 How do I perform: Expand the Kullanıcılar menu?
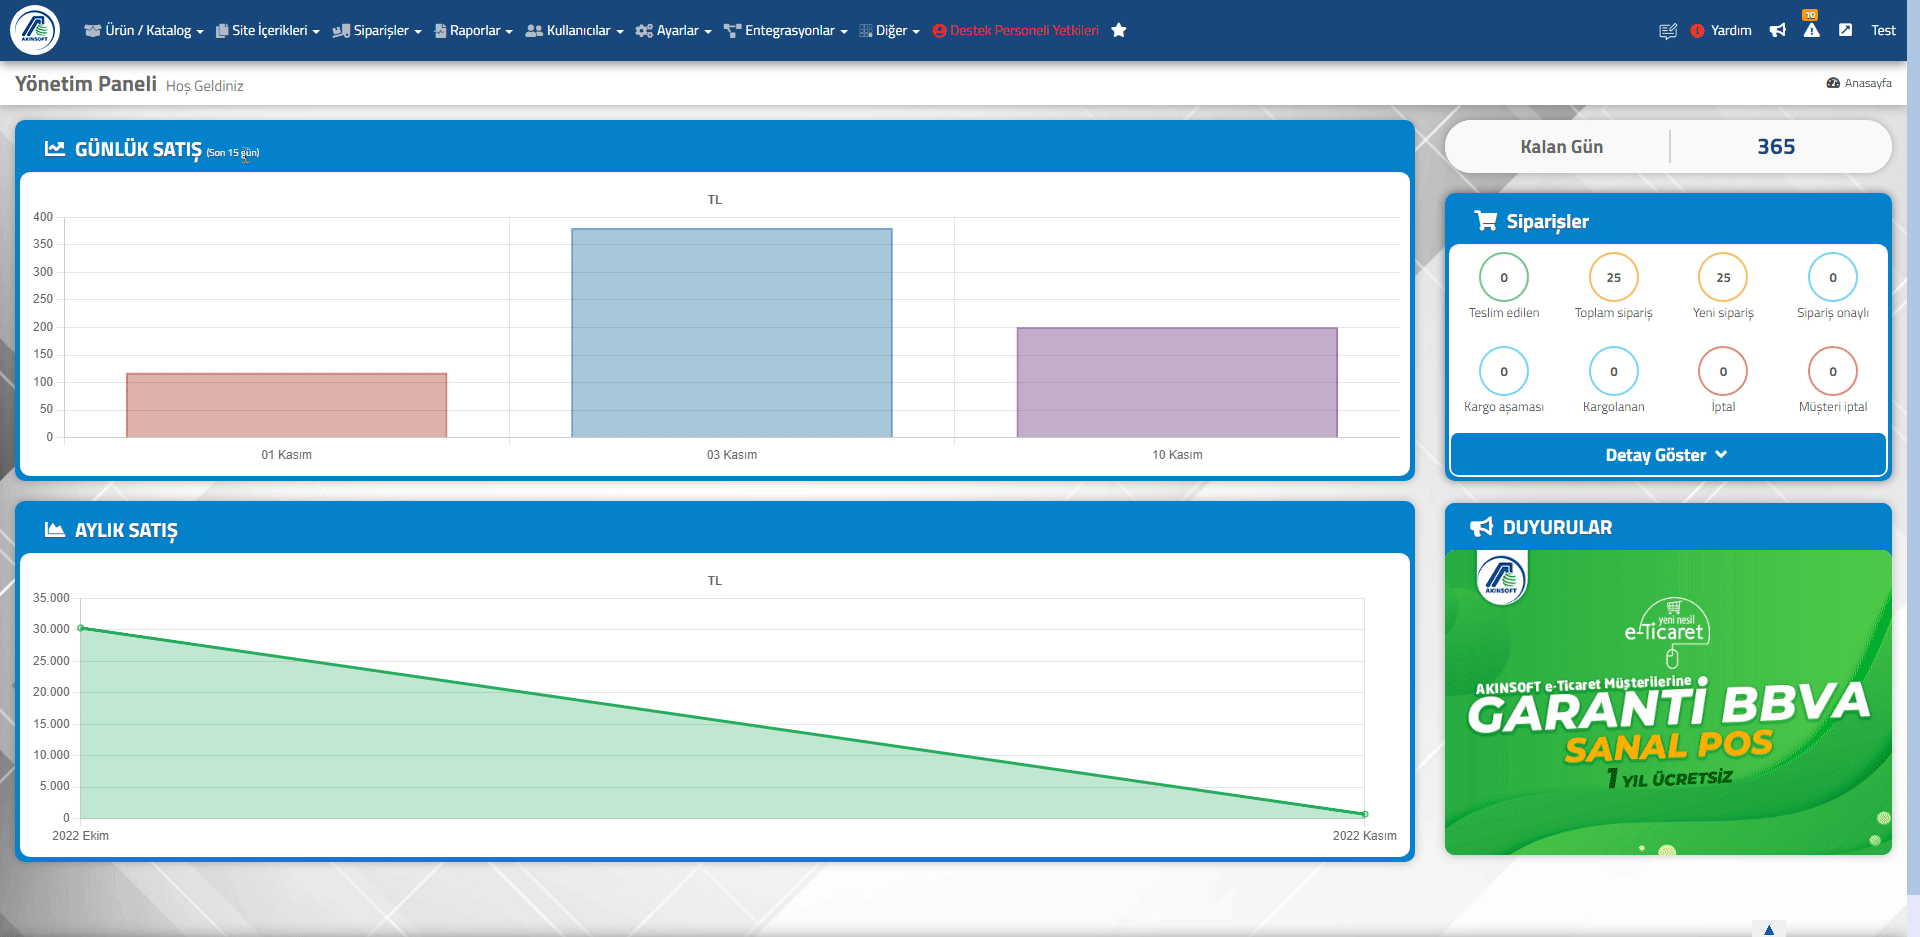[575, 31]
